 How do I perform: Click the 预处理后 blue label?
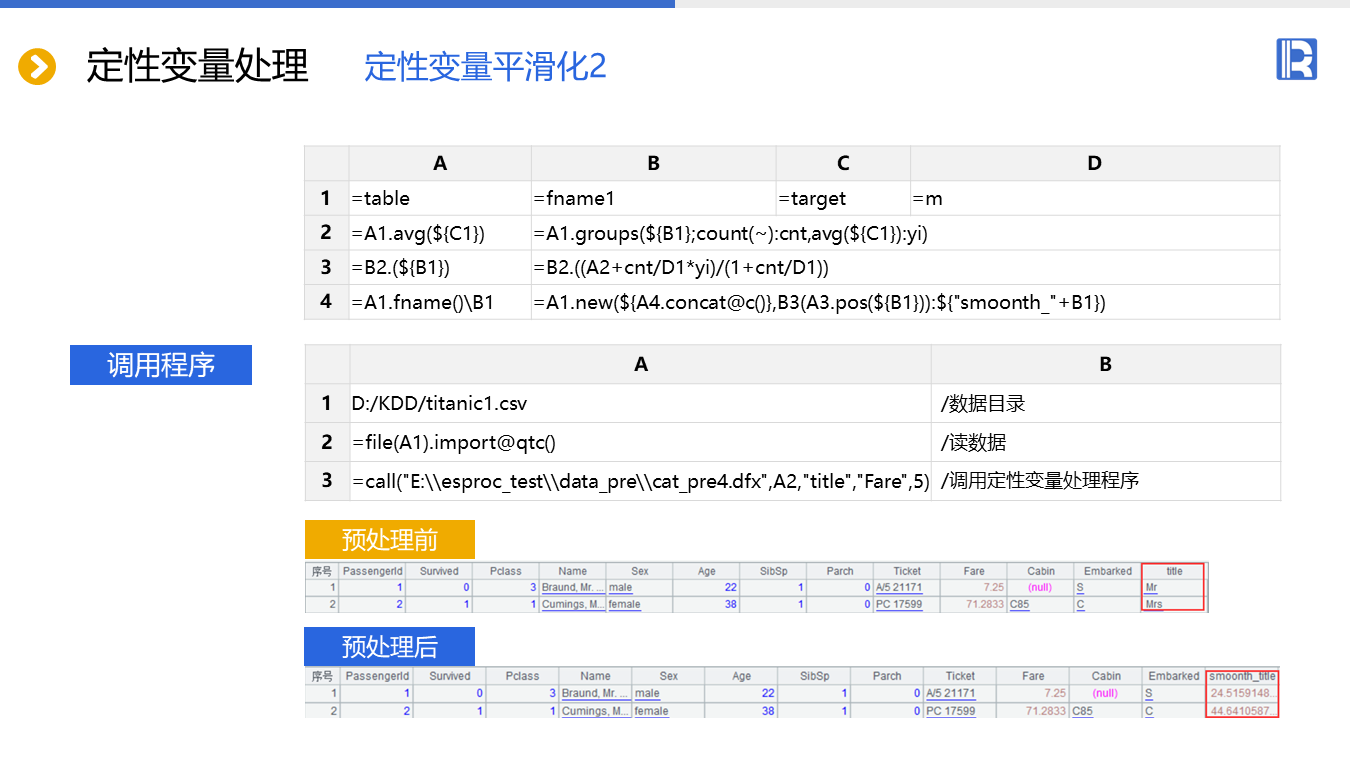[x=389, y=646]
